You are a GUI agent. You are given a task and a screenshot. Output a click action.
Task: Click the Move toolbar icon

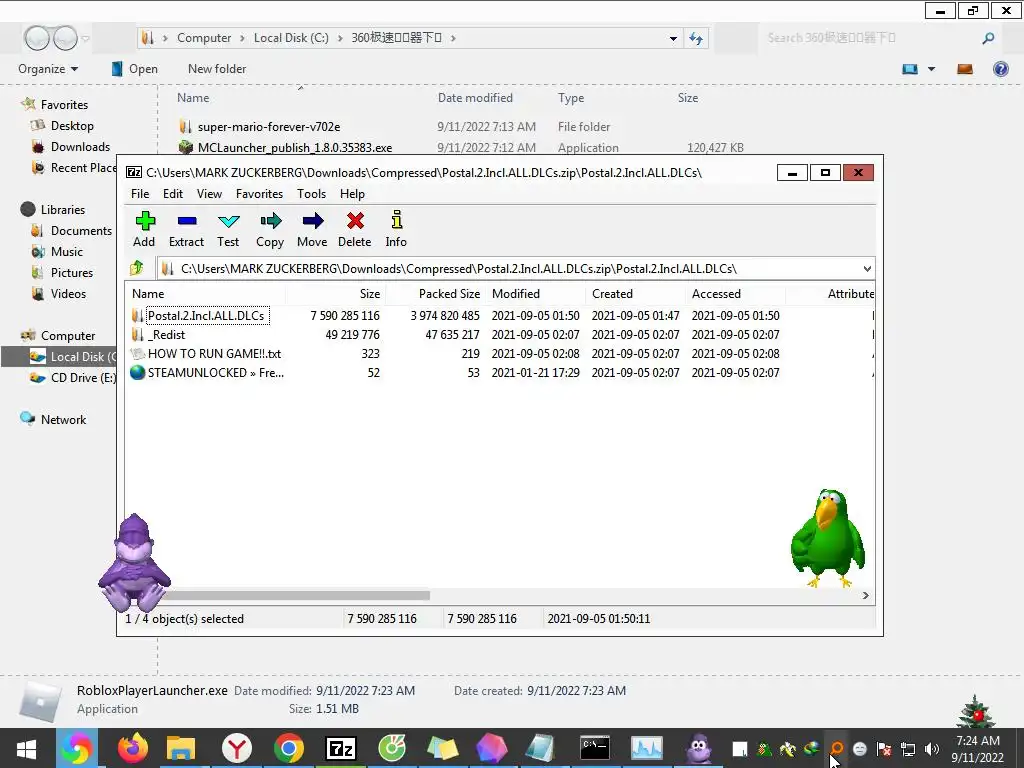312,229
